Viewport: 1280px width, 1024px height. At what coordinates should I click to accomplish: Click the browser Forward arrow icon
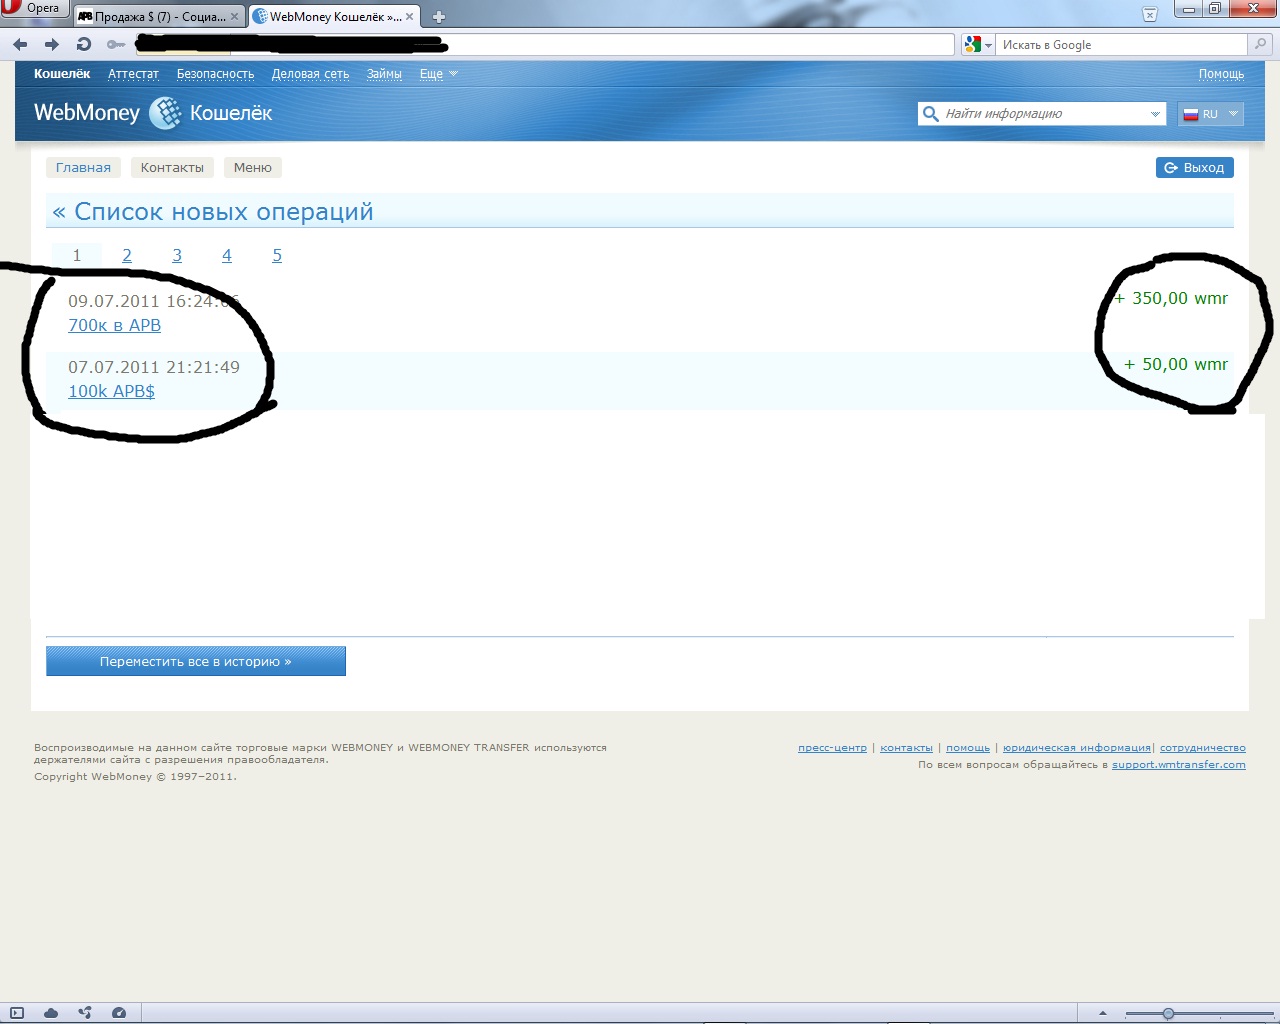coord(52,44)
